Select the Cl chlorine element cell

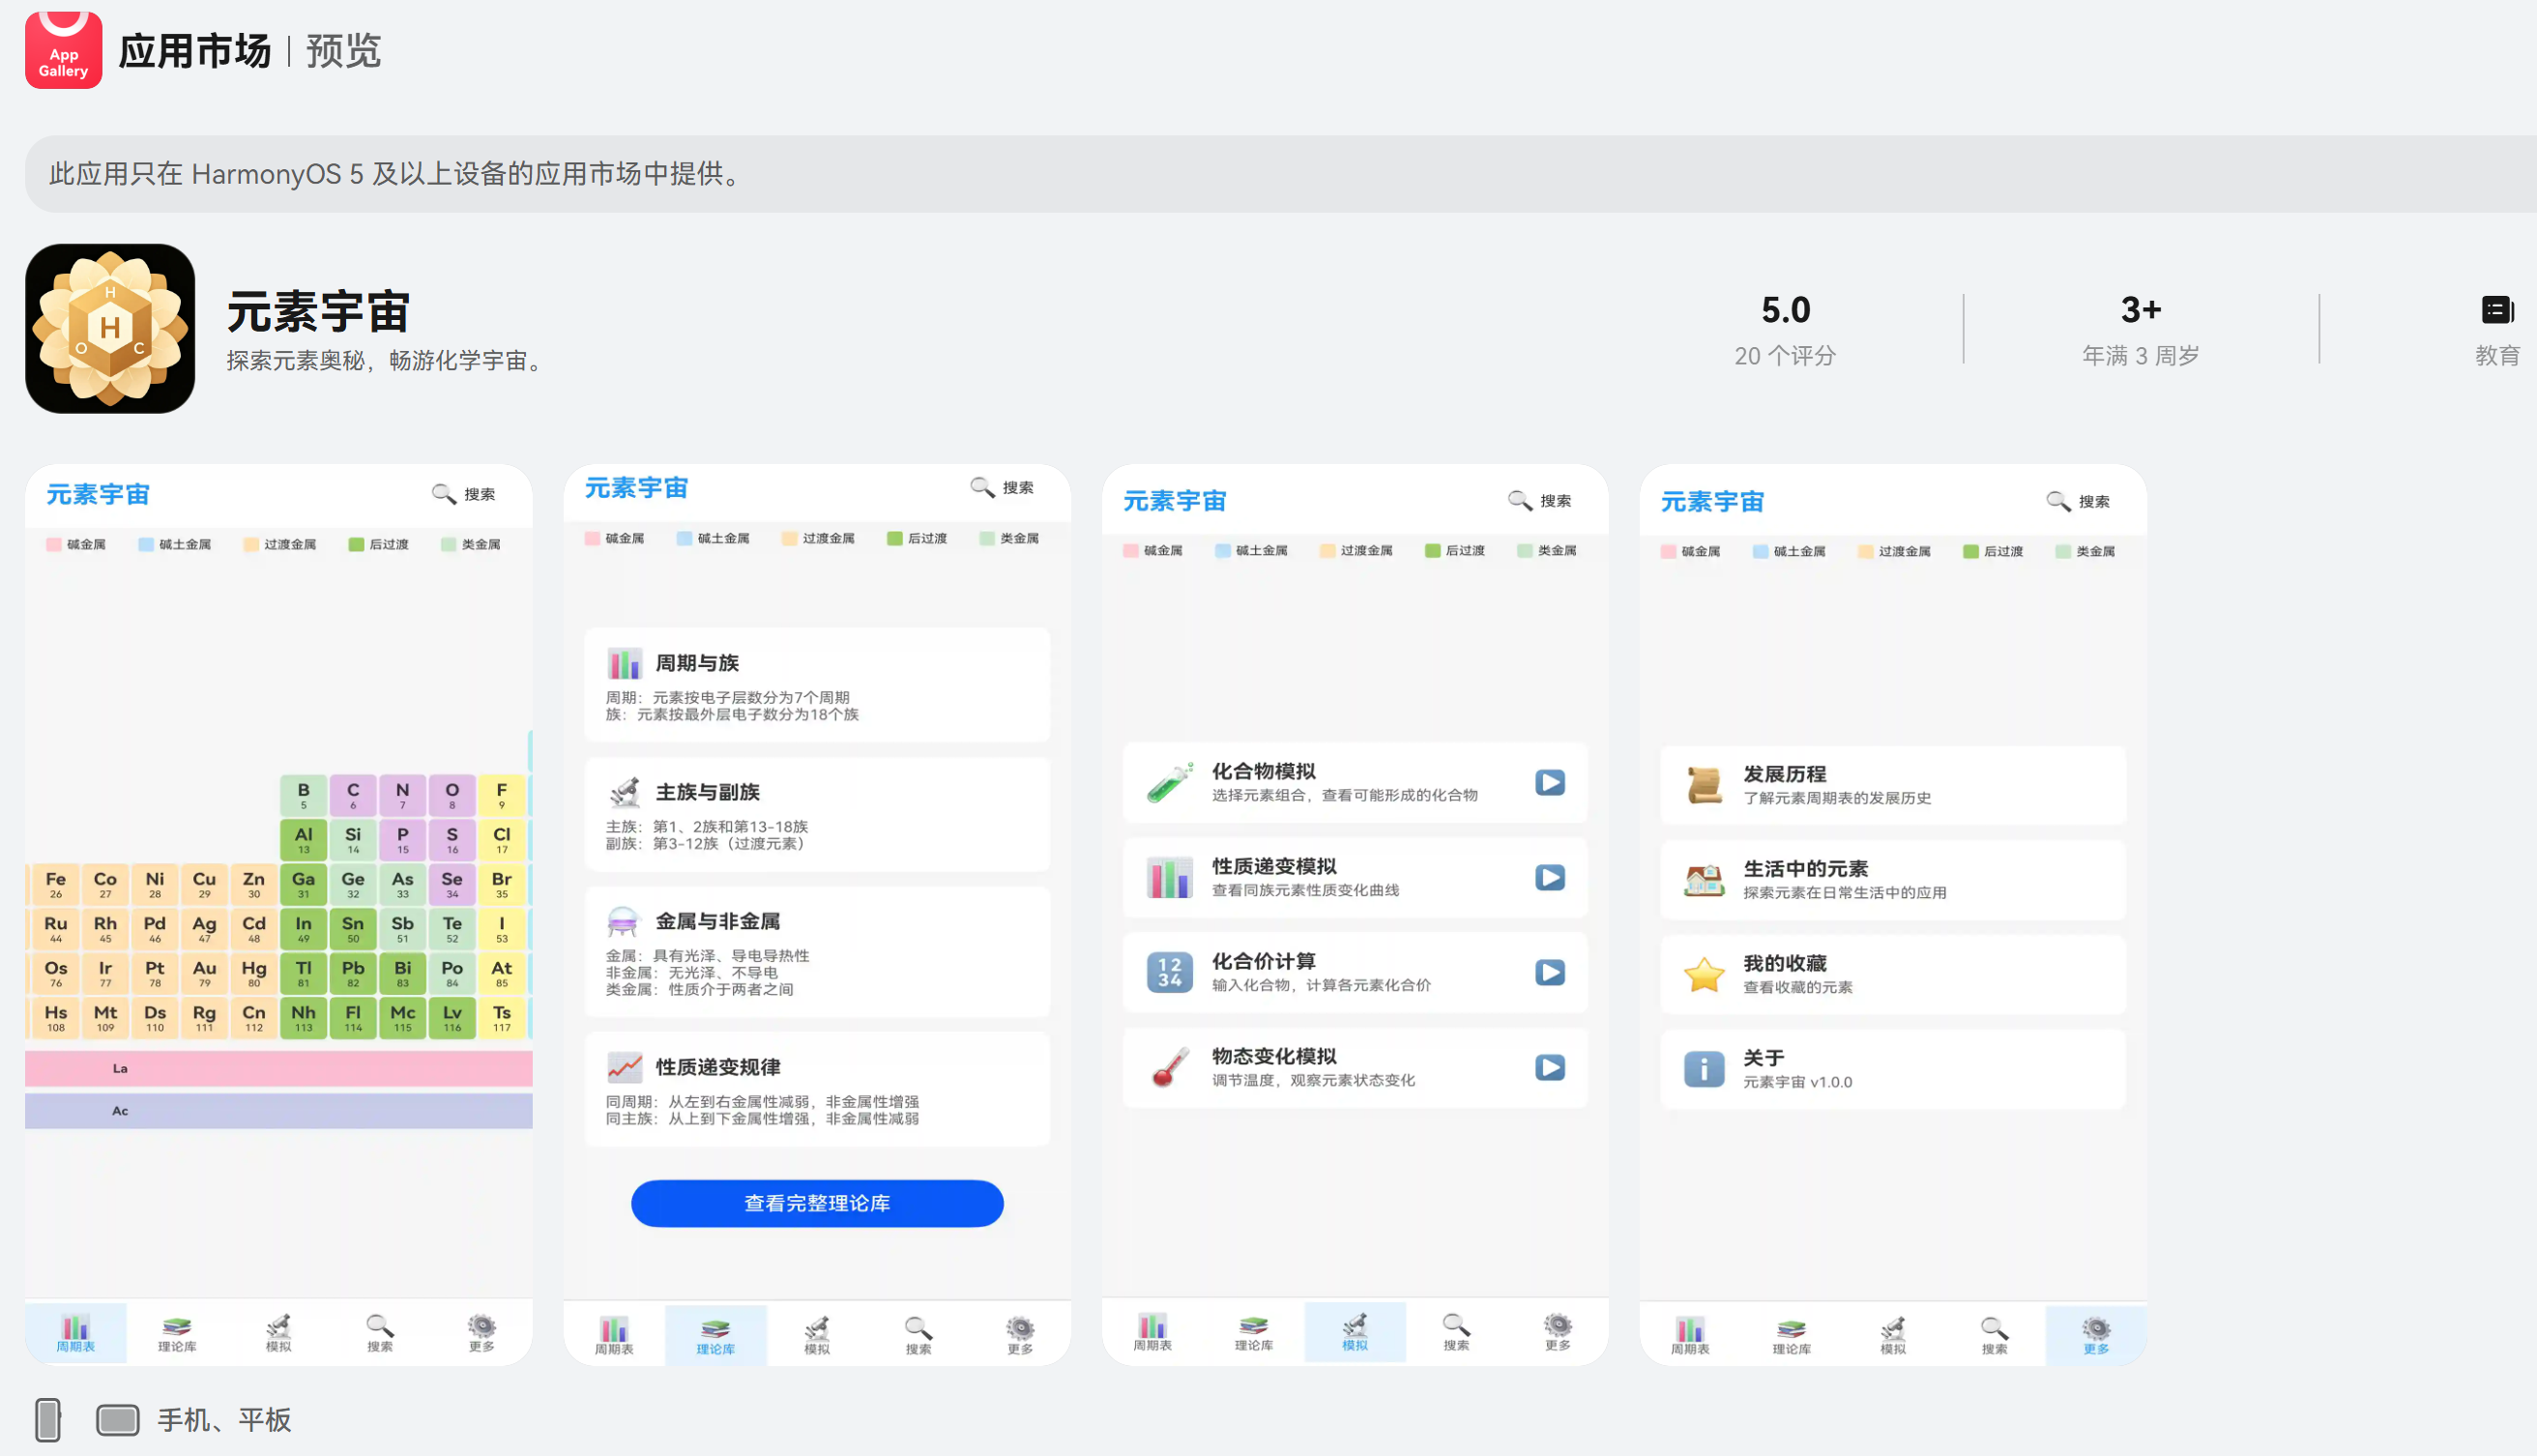(502, 840)
